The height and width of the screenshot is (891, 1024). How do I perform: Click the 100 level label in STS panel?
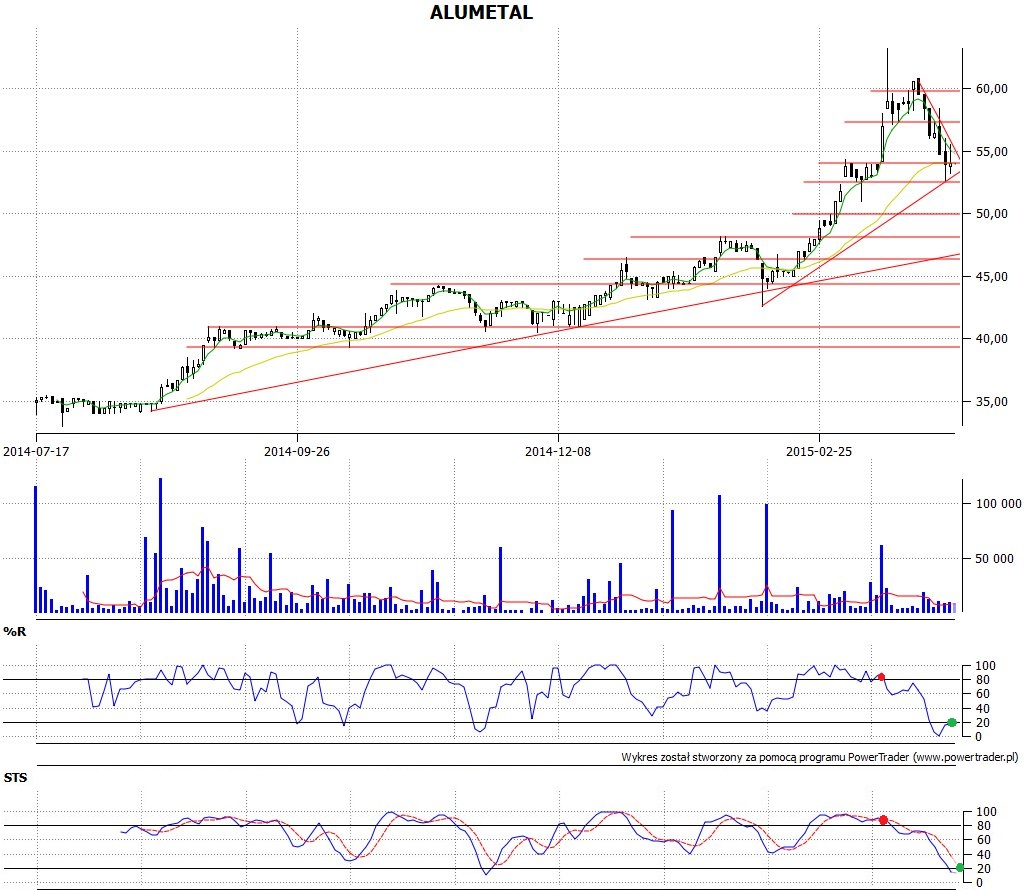point(985,812)
